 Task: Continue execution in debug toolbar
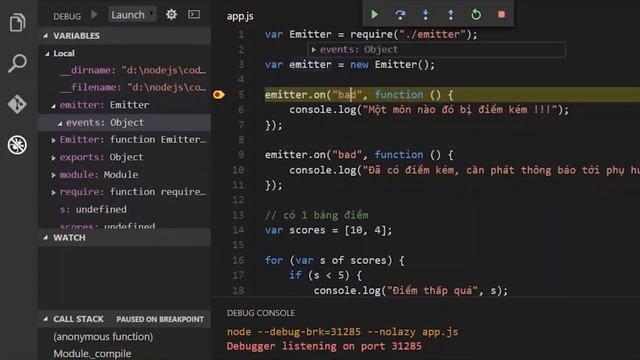[374, 15]
